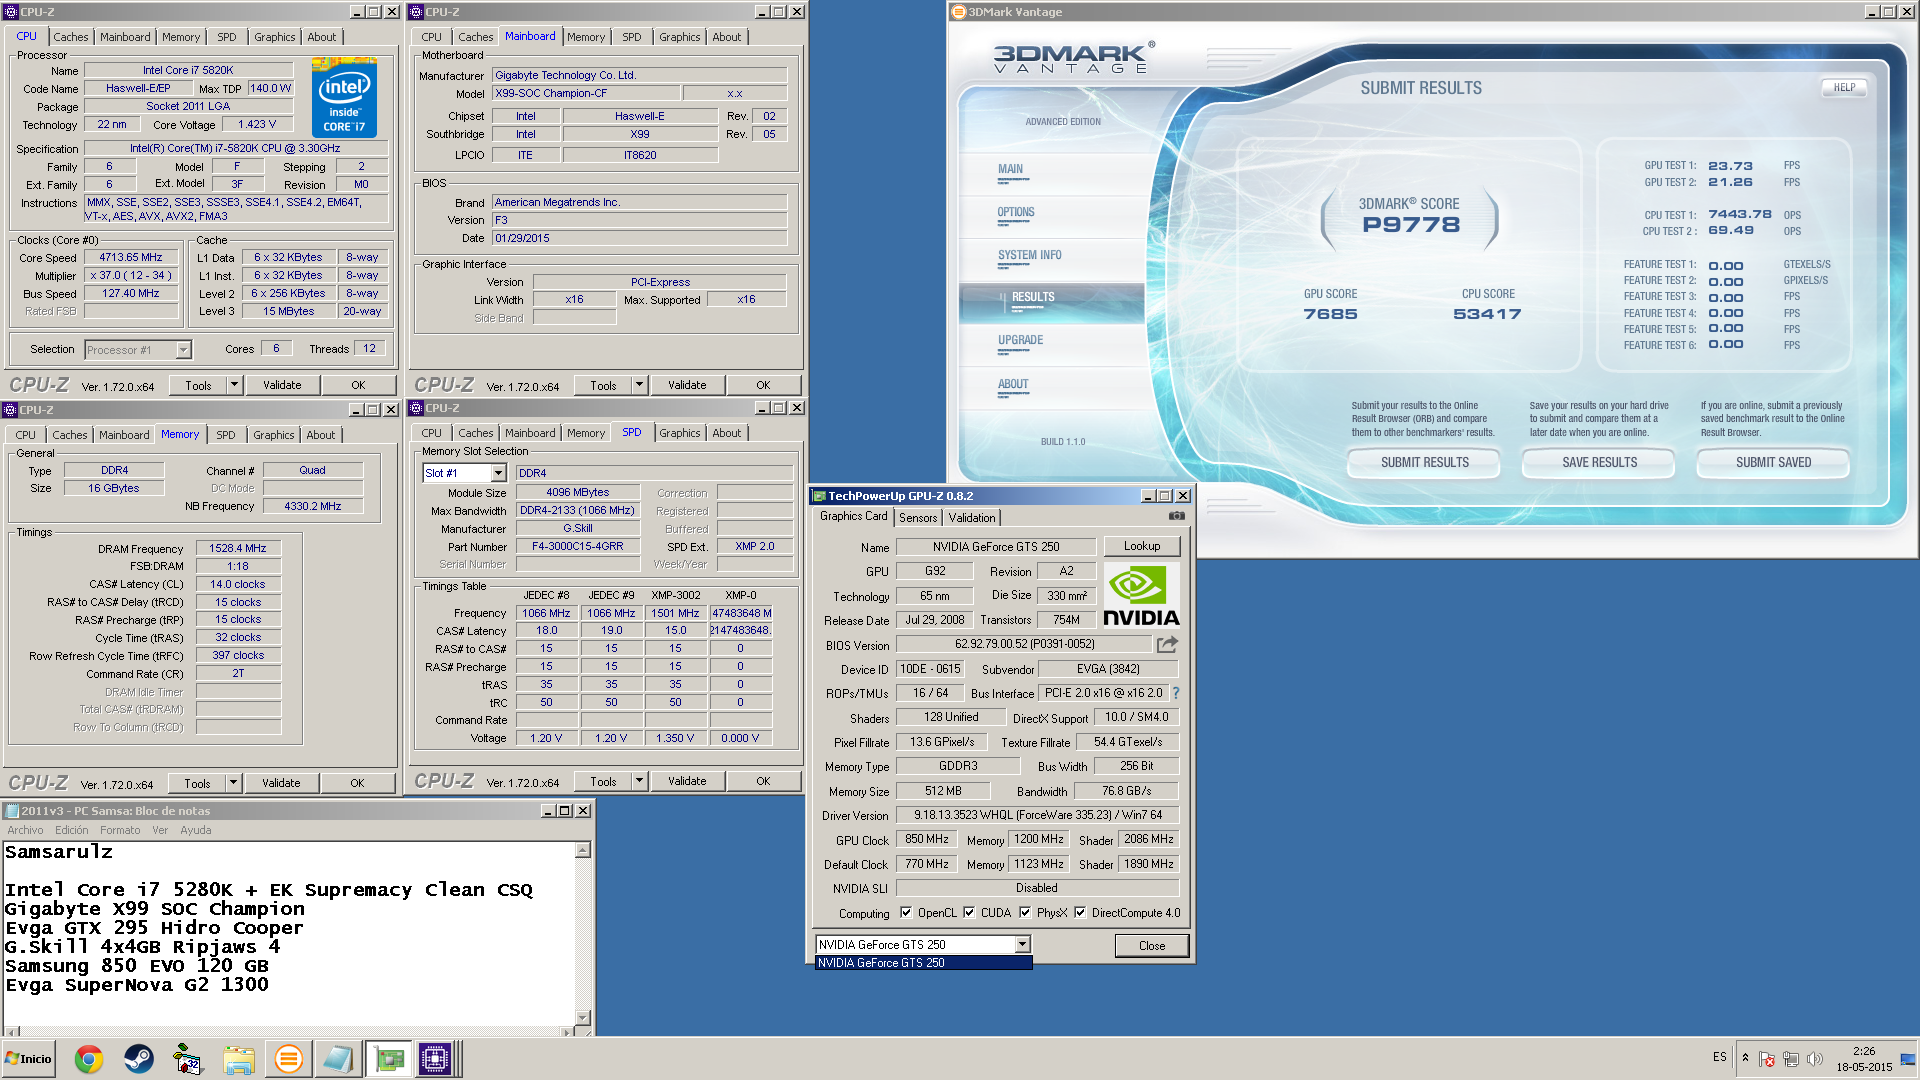Click the Notepad title bar icon
The image size is (1920, 1080).
[x=11, y=811]
